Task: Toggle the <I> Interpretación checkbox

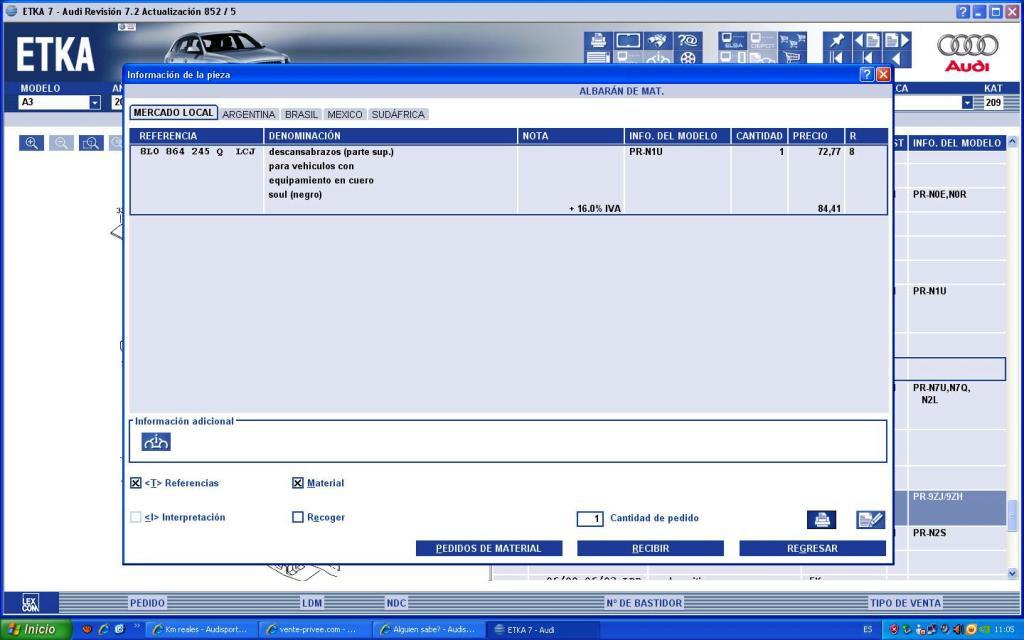Action: click(x=135, y=517)
